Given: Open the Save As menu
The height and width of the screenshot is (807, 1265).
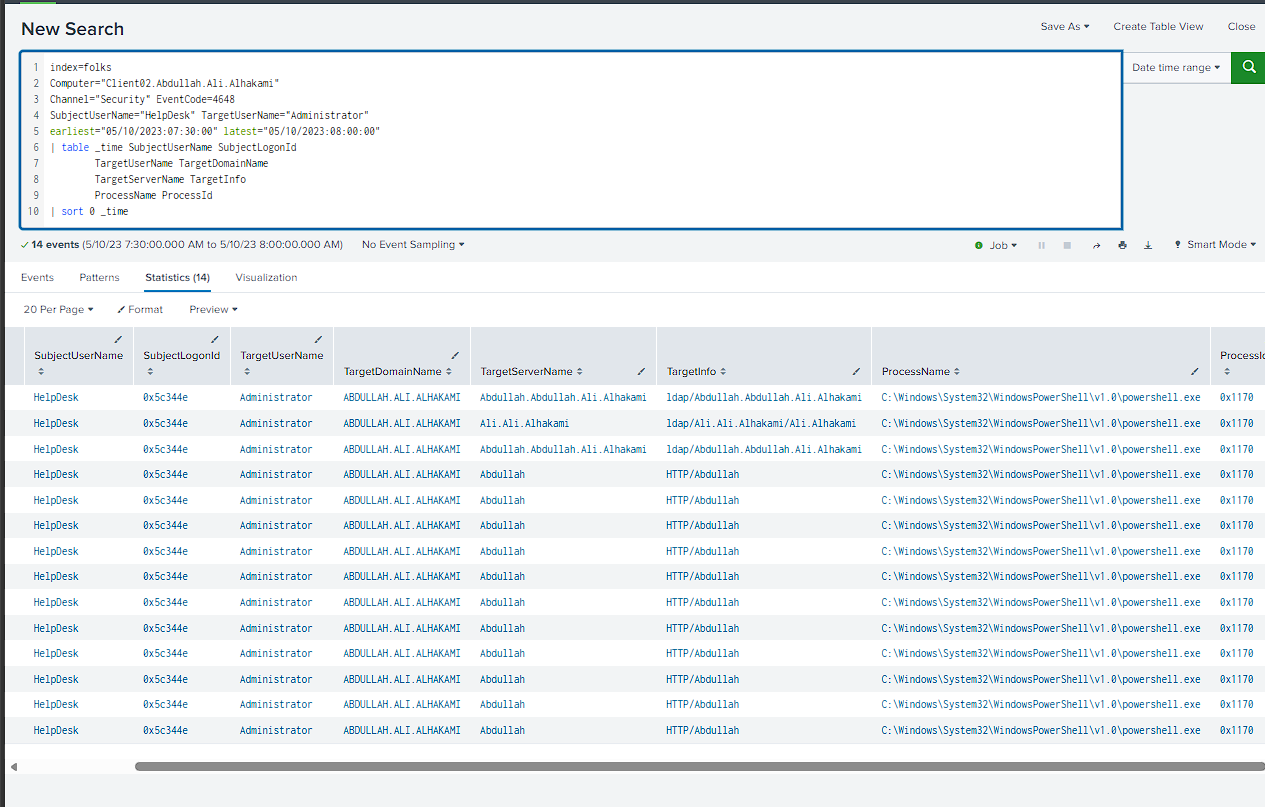Looking at the screenshot, I should [1065, 27].
